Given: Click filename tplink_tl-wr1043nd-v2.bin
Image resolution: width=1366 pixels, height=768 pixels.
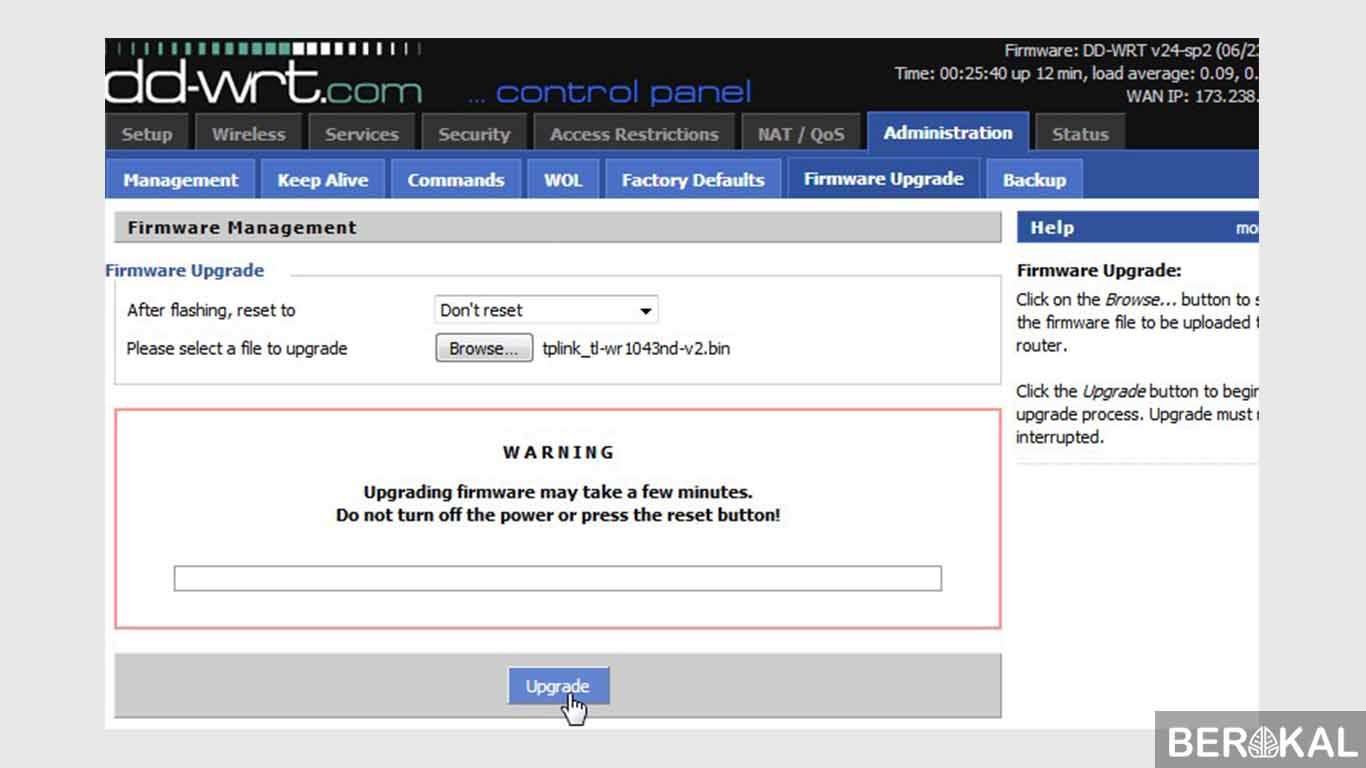Looking at the screenshot, I should point(636,349).
